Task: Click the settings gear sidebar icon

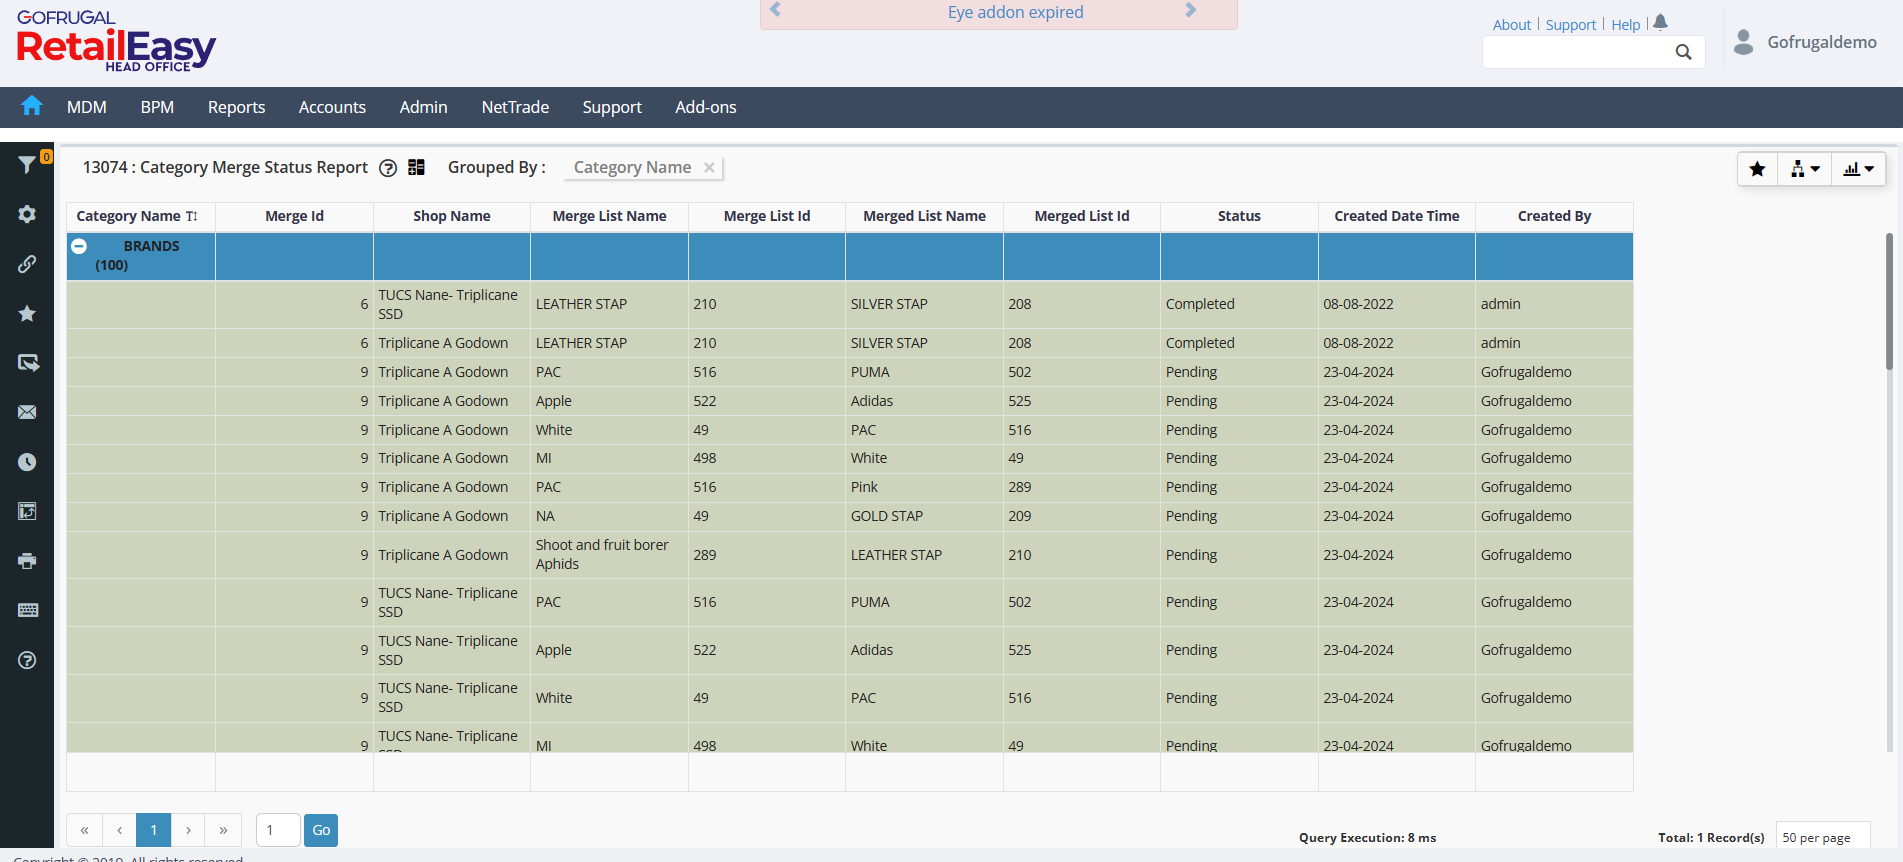Action: click(27, 214)
